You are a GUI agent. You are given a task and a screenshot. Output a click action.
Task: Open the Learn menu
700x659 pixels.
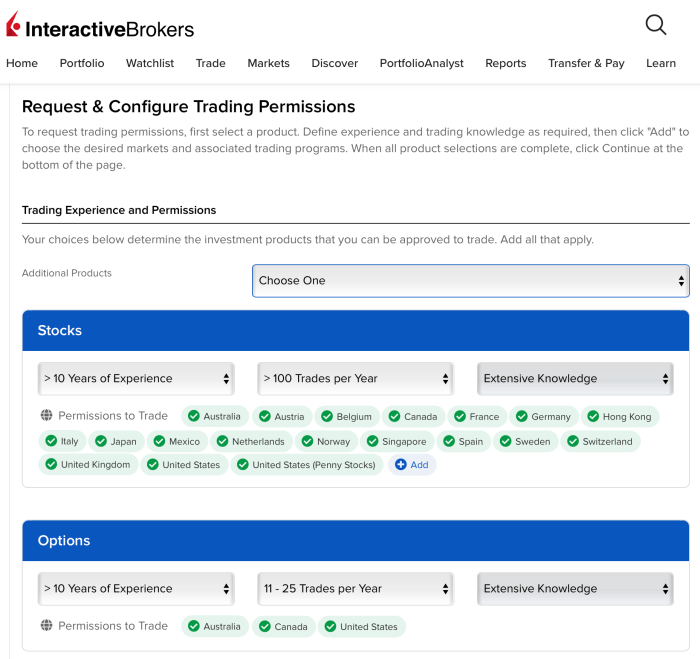[x=661, y=63]
